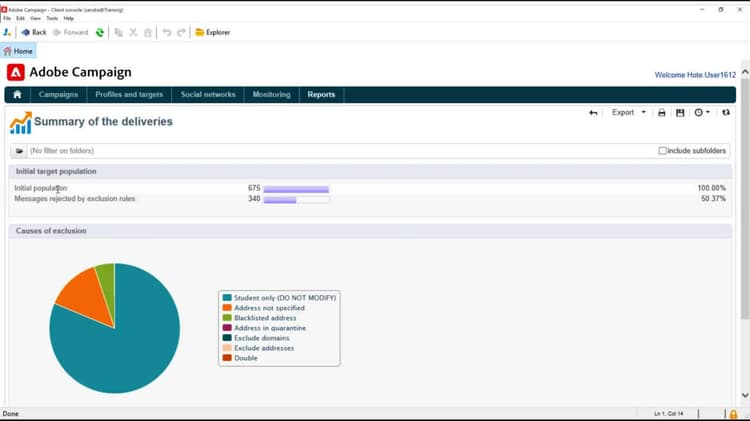
Task: Click the copy icon in toolbar
Action: (x=119, y=33)
